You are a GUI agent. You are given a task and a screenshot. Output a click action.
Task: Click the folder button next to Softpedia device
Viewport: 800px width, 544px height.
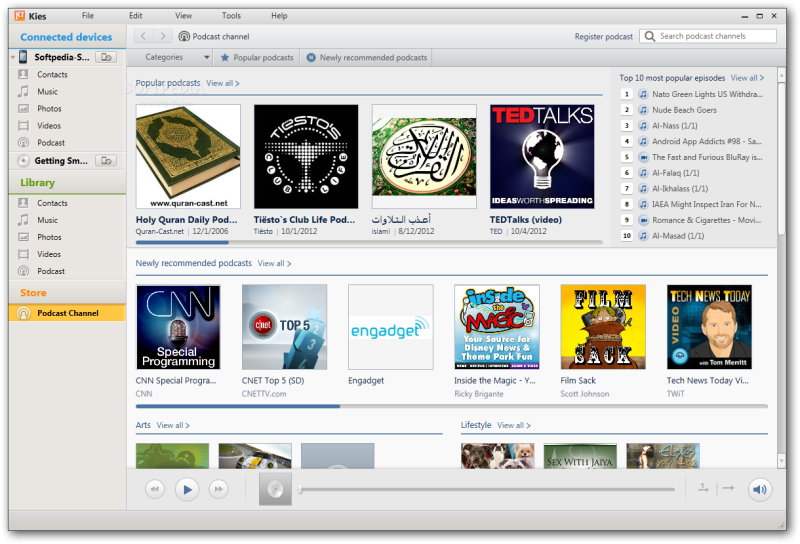[106, 58]
